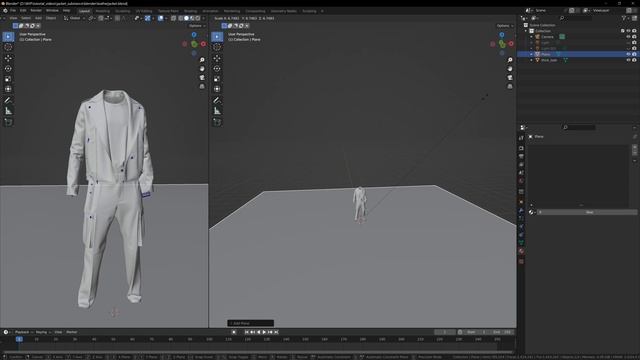Jump to end frame in timeline
Viewport: 640px width, 360px height.
pyautogui.click(x=276, y=332)
